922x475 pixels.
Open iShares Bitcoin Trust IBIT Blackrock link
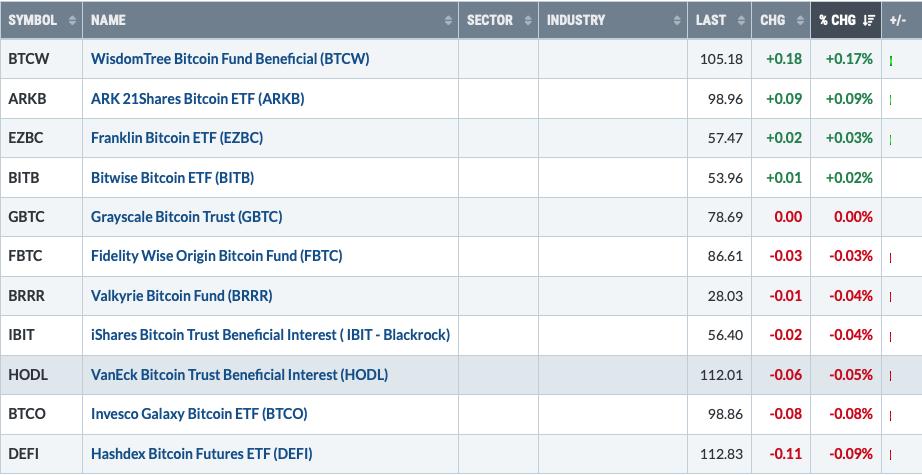pyautogui.click(x=270, y=334)
